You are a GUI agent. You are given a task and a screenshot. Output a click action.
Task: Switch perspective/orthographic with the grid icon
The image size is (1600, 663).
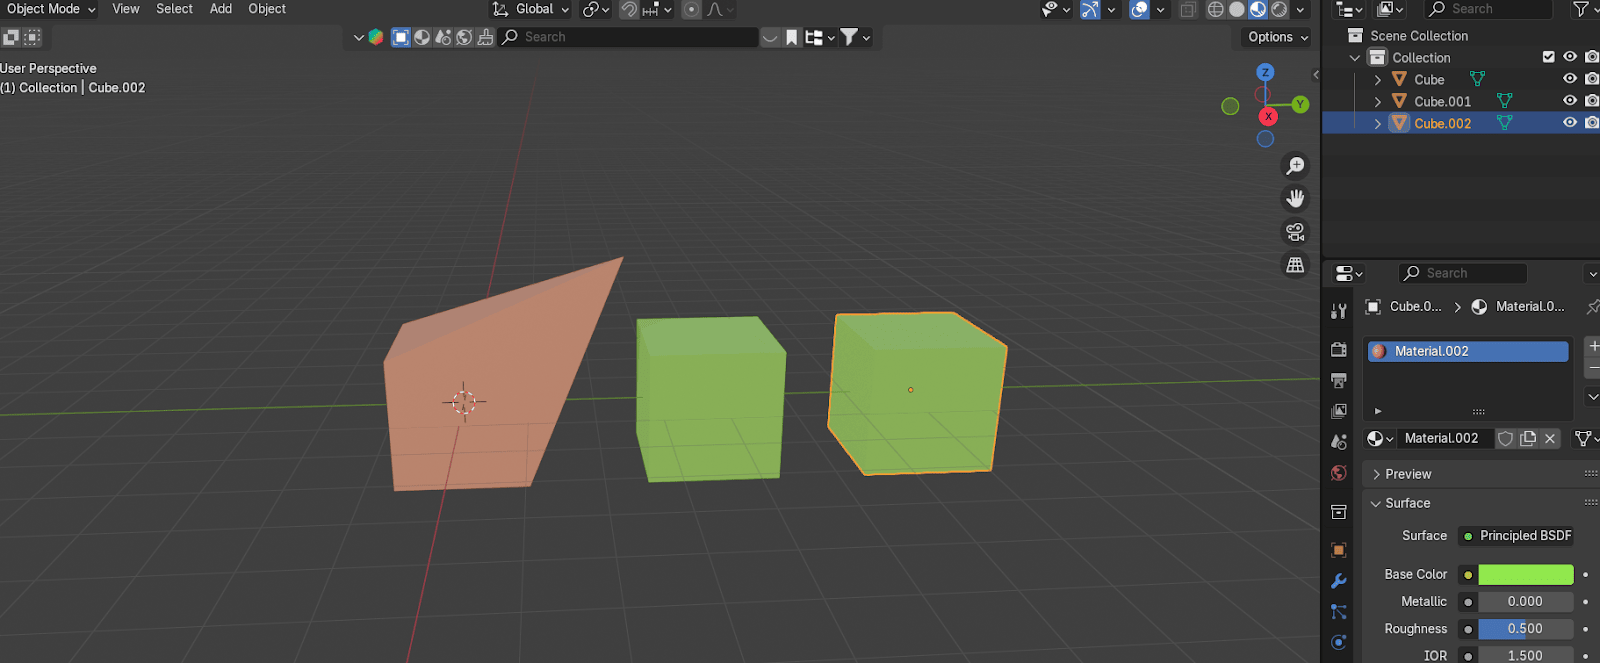(1295, 265)
